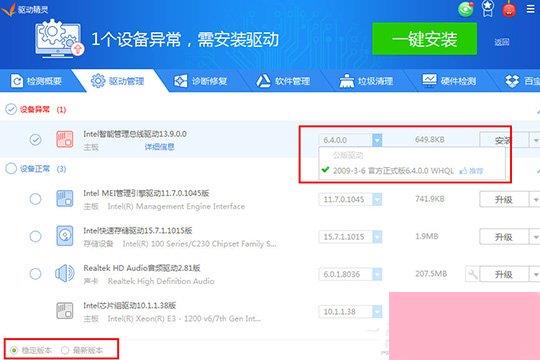Check the Intel快速存储驱动15.7.1.1015 checkbox
Image resolution: width=540 pixels, height=360 pixels.
pos(35,236)
